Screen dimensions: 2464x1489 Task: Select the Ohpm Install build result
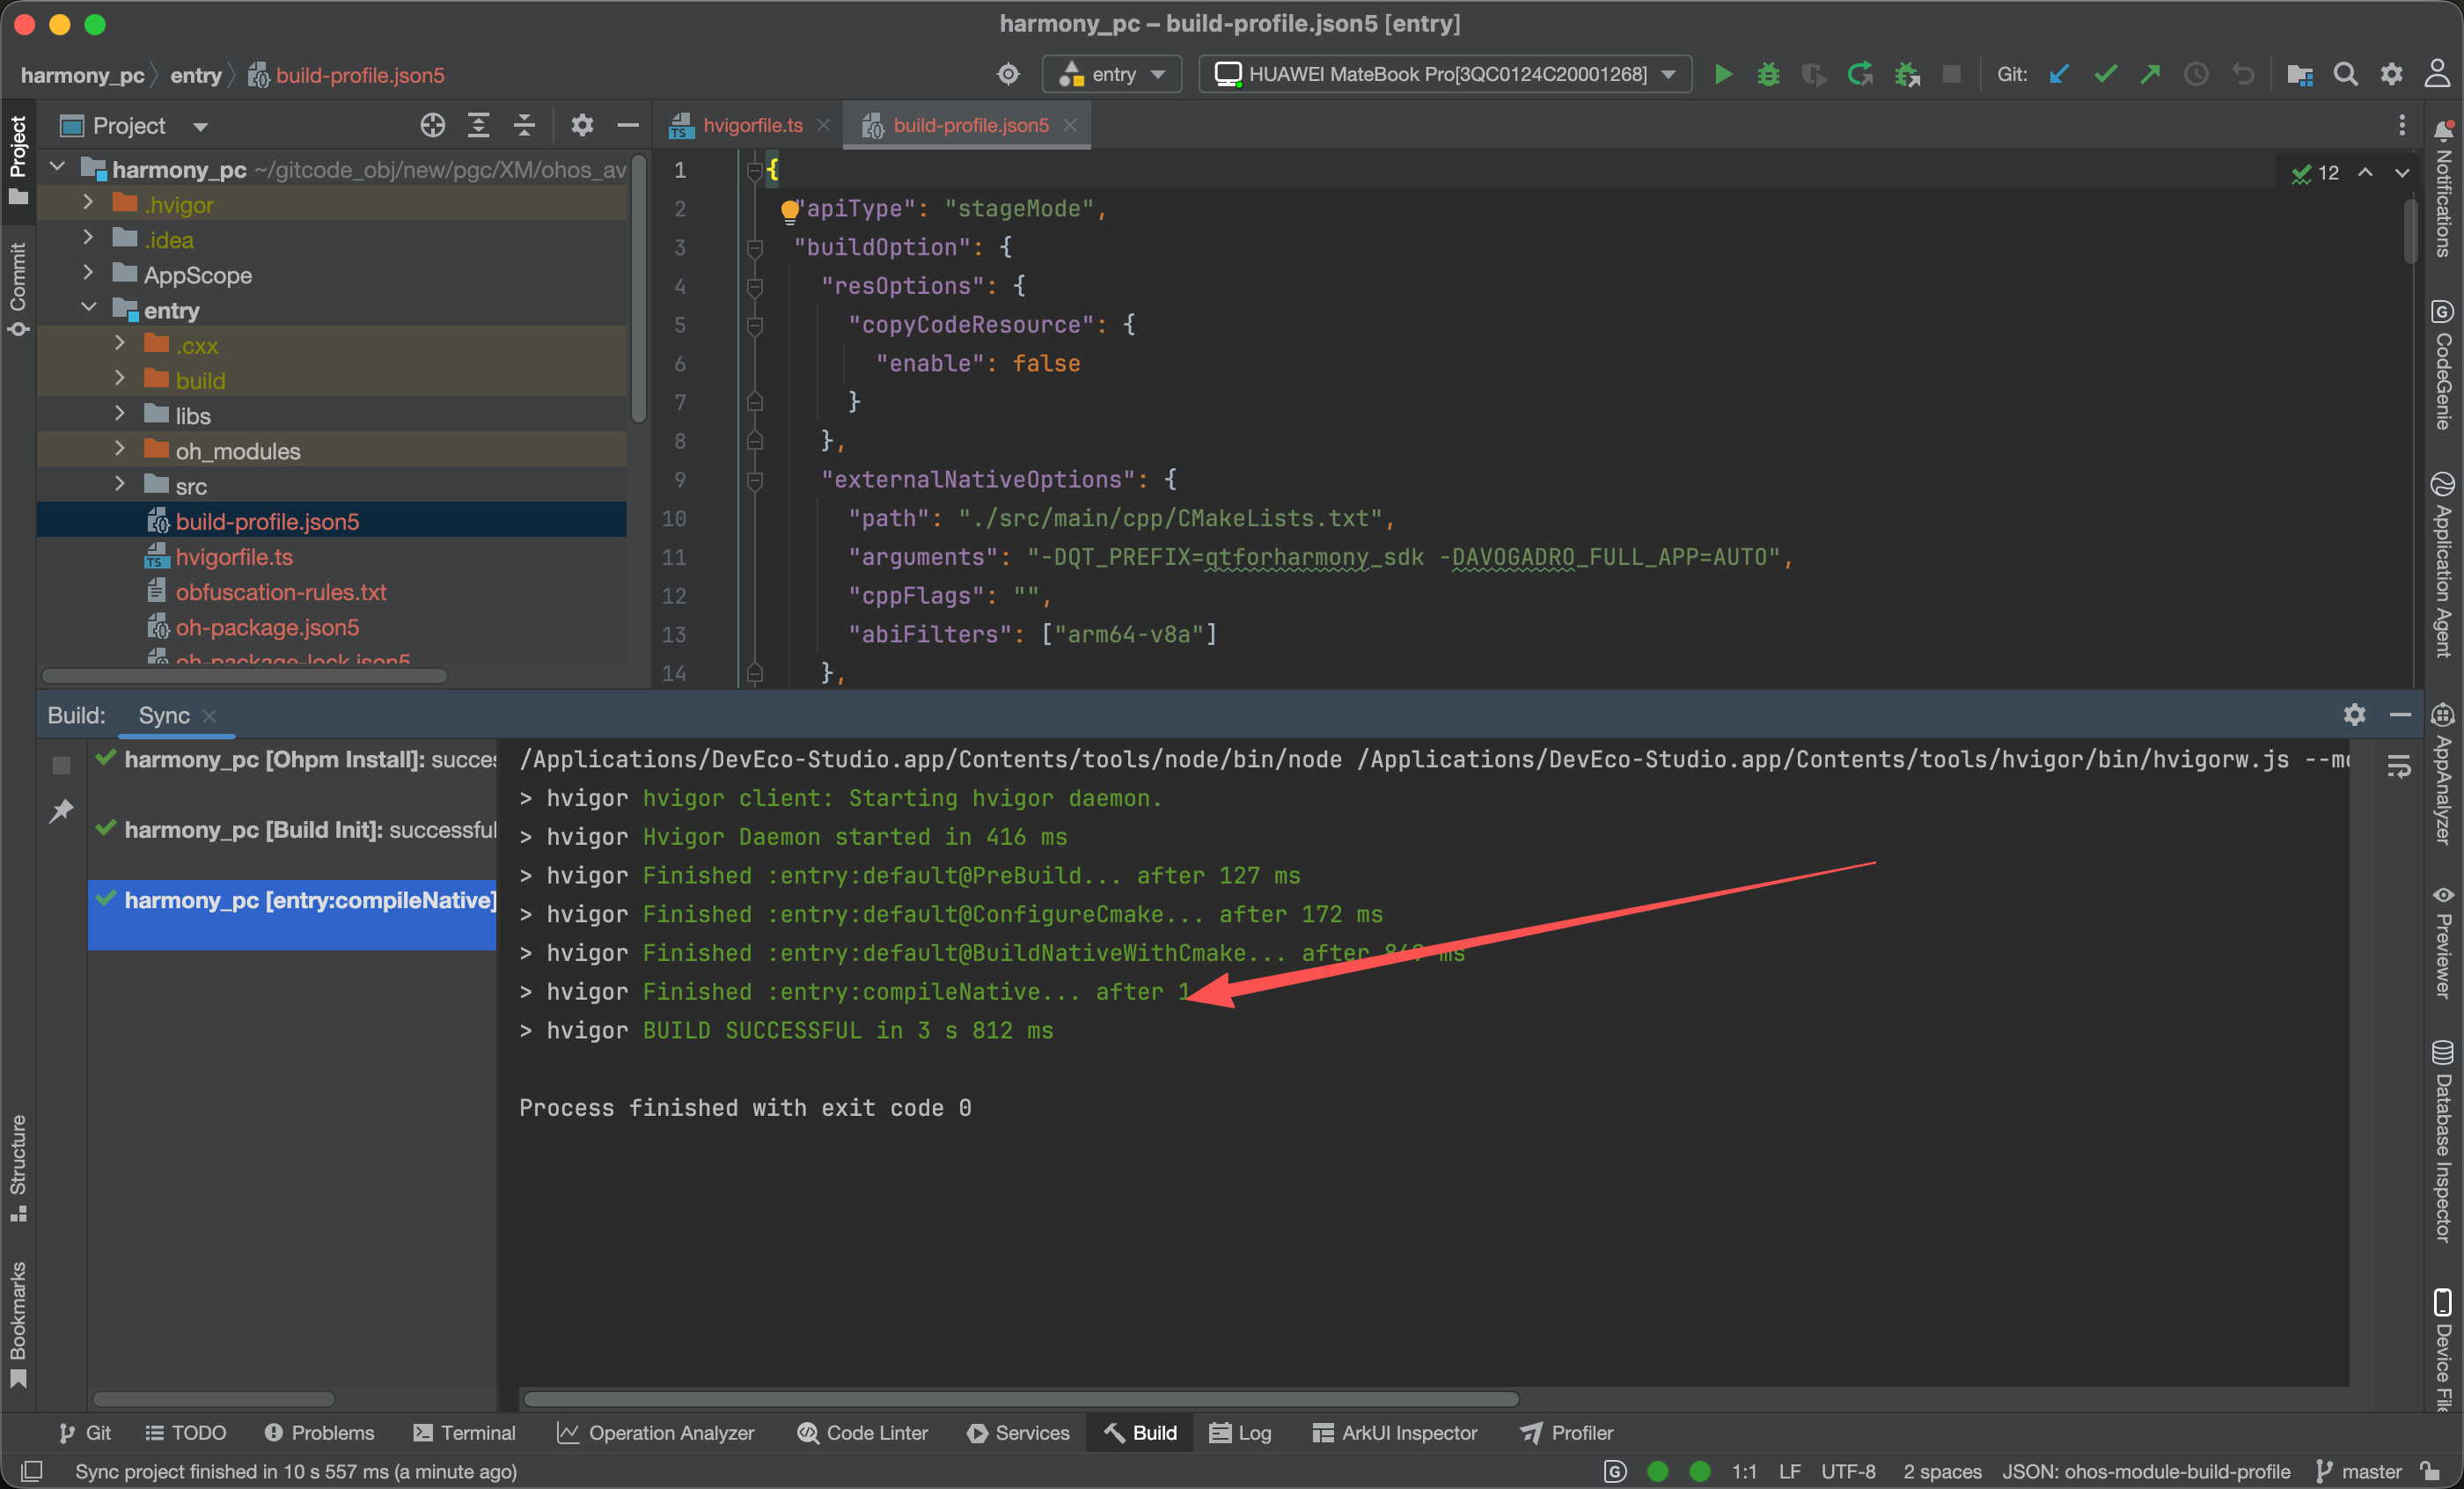294,759
